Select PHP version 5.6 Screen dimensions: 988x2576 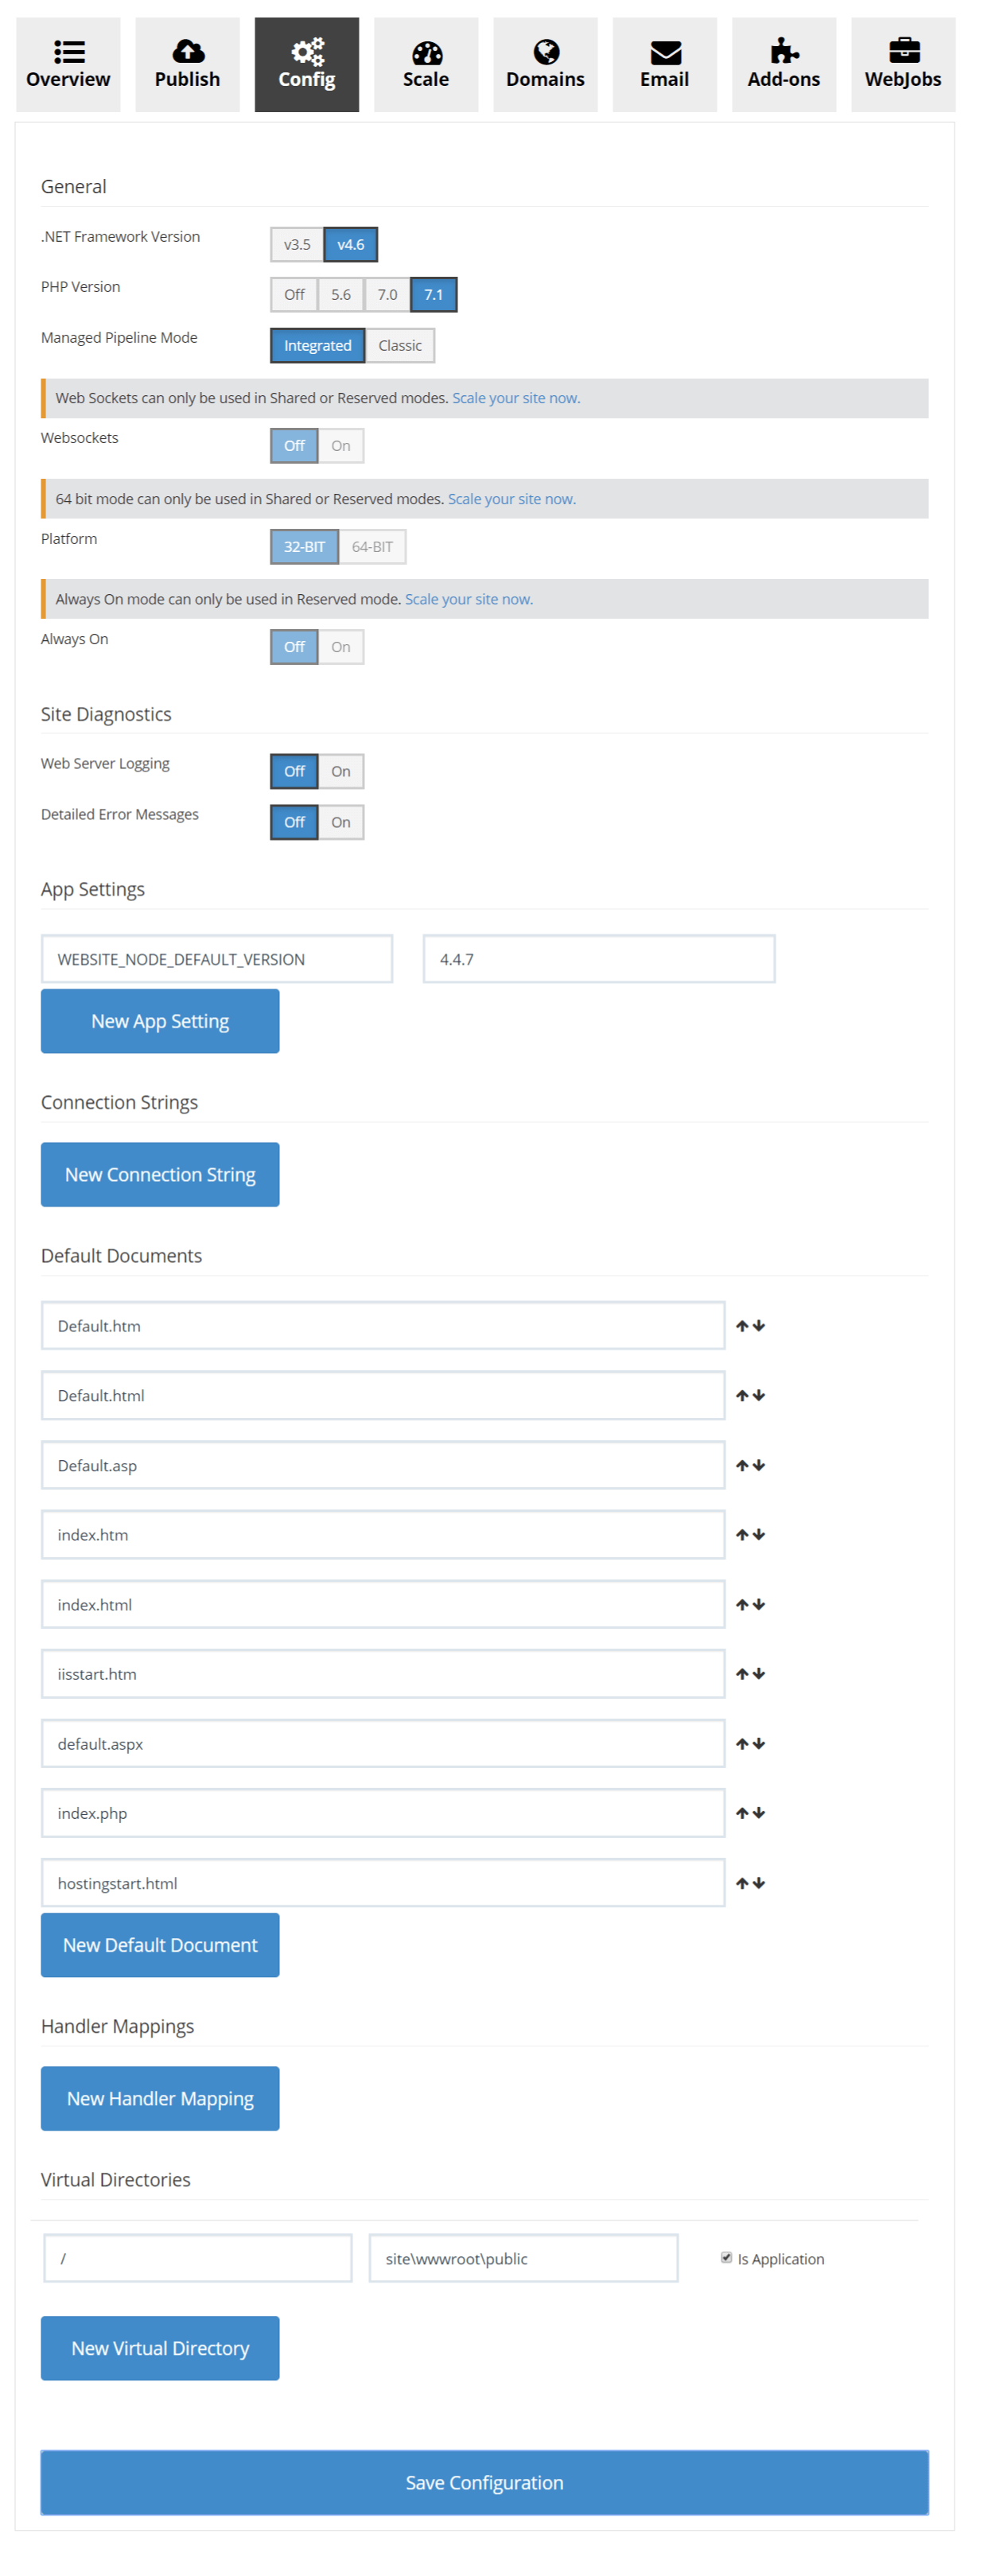click(340, 295)
